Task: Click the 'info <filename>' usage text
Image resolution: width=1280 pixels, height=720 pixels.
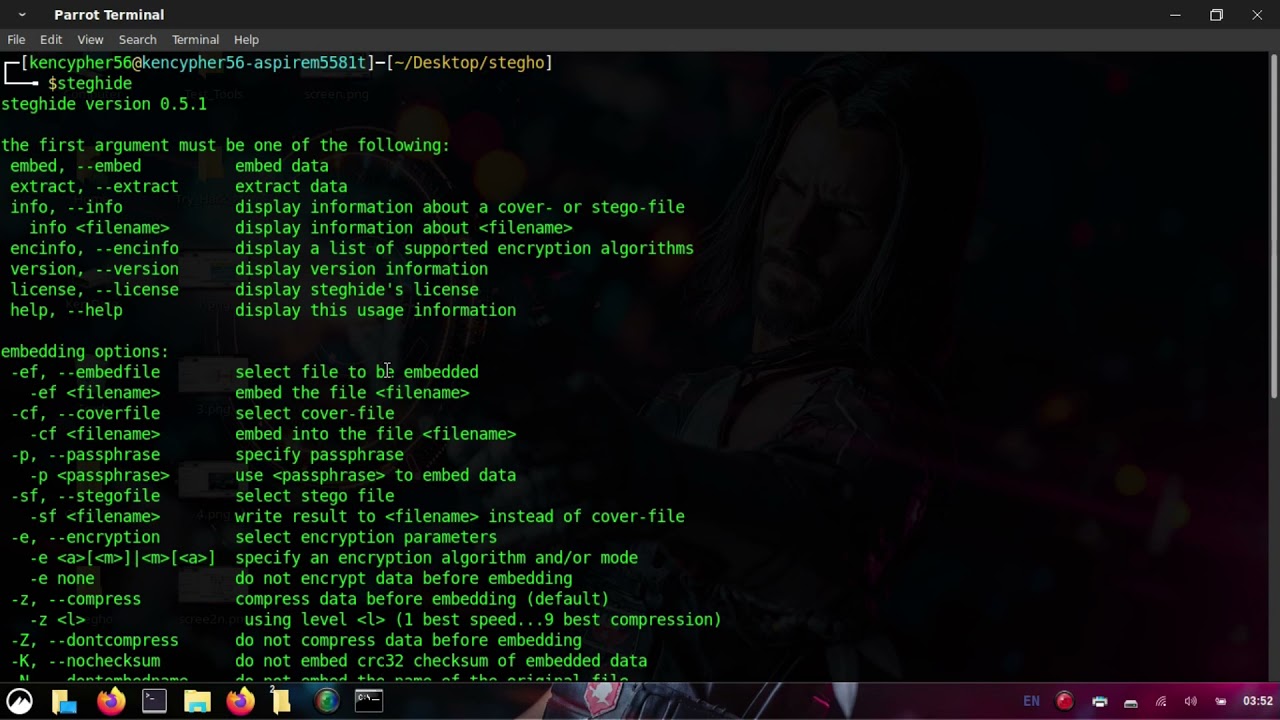Action: pos(99,228)
